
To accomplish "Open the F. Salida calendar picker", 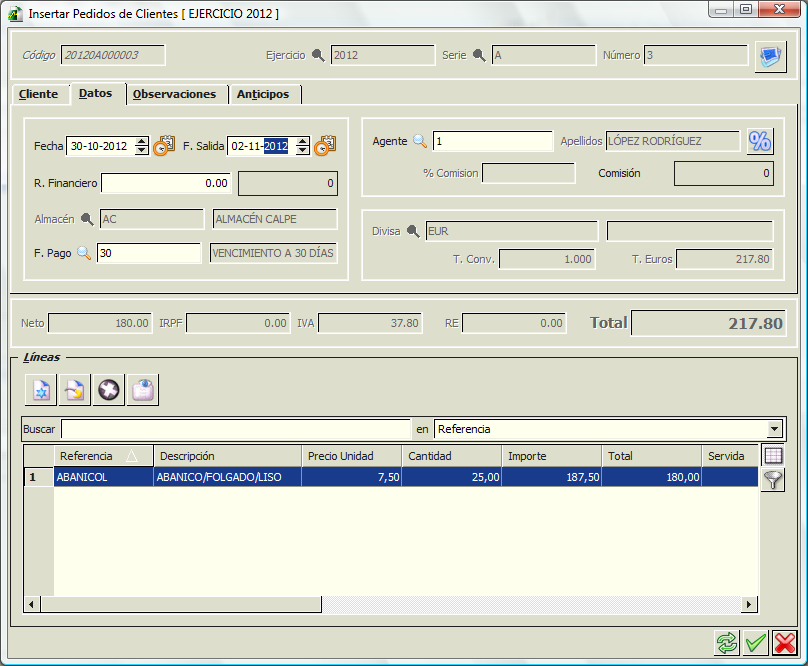I will pos(325,145).
